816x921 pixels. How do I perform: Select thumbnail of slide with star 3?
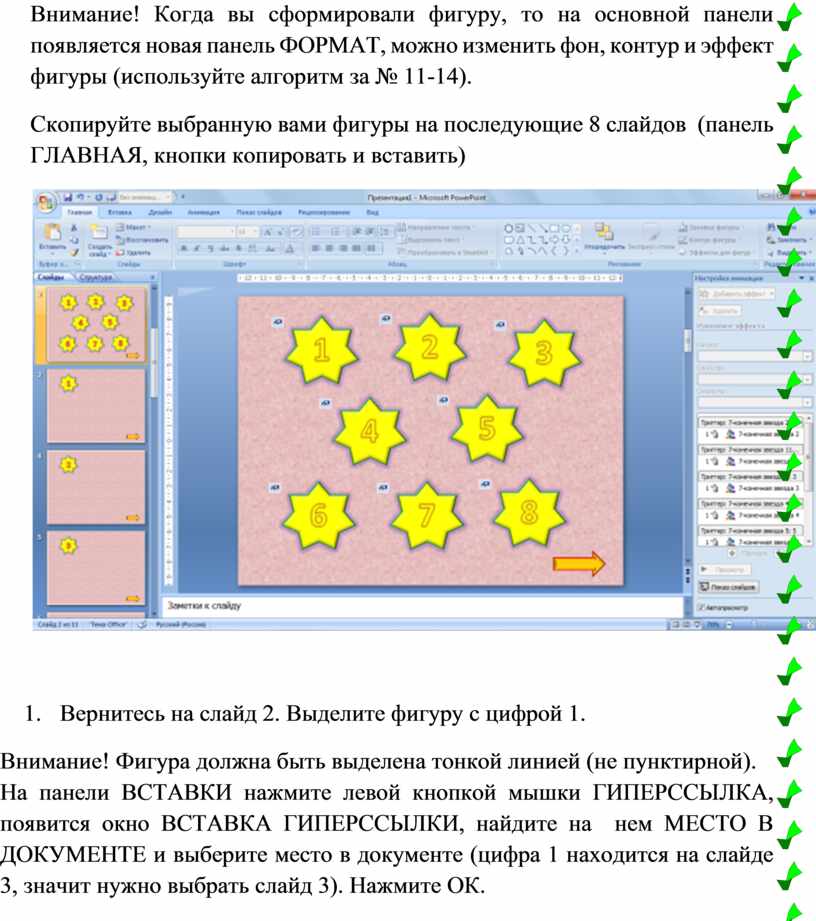coord(96,567)
